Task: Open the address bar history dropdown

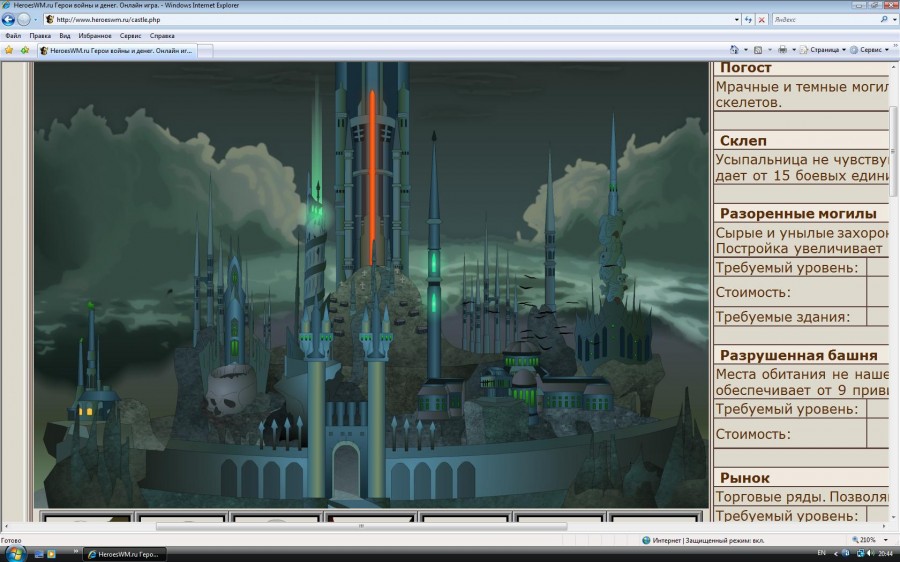Action: pos(736,20)
